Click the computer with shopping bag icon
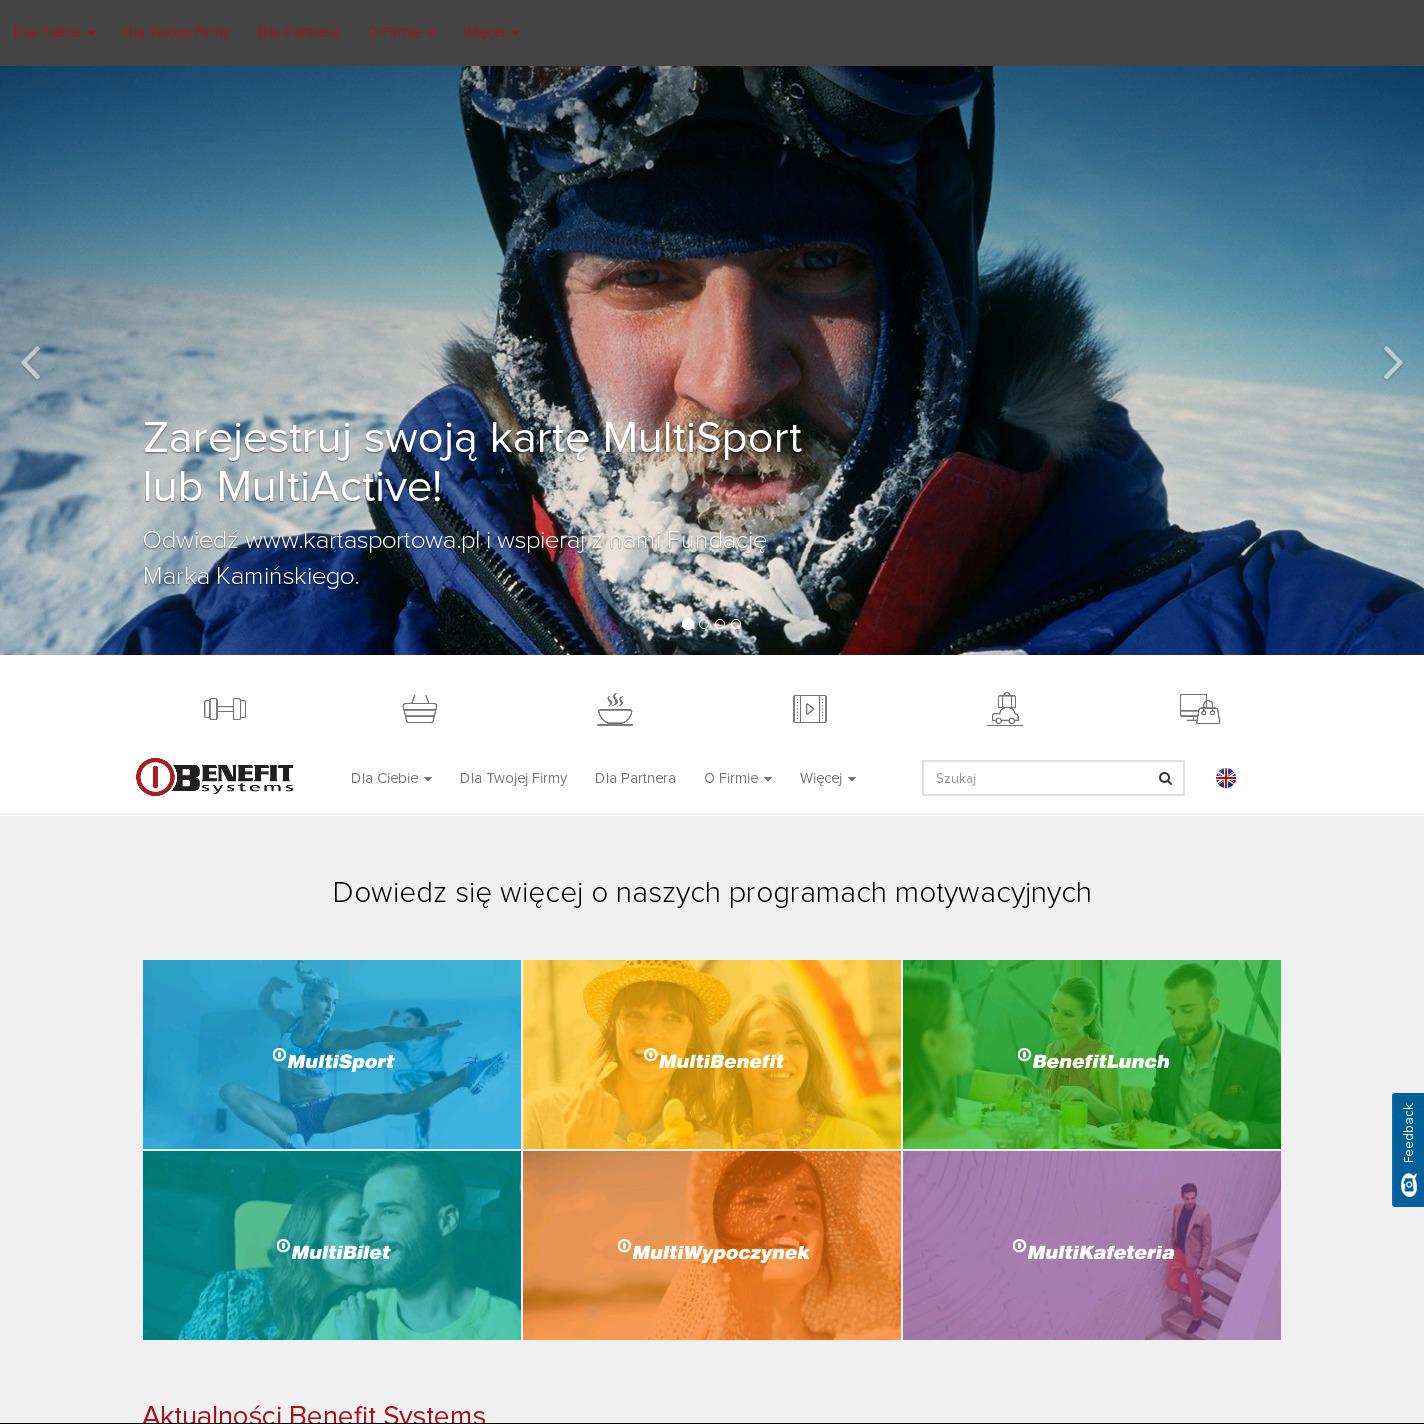This screenshot has width=1424, height=1424. coord(1199,709)
